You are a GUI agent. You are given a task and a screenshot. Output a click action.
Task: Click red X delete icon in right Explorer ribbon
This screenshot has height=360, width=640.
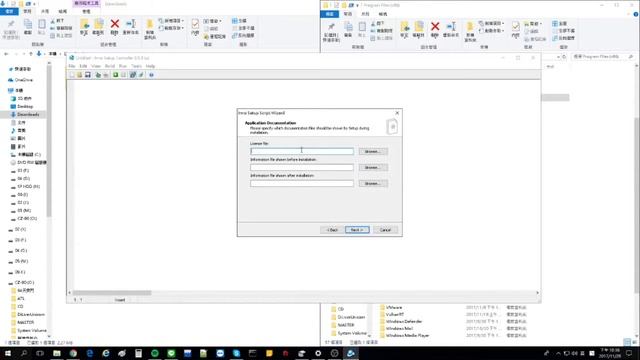coord(435,27)
